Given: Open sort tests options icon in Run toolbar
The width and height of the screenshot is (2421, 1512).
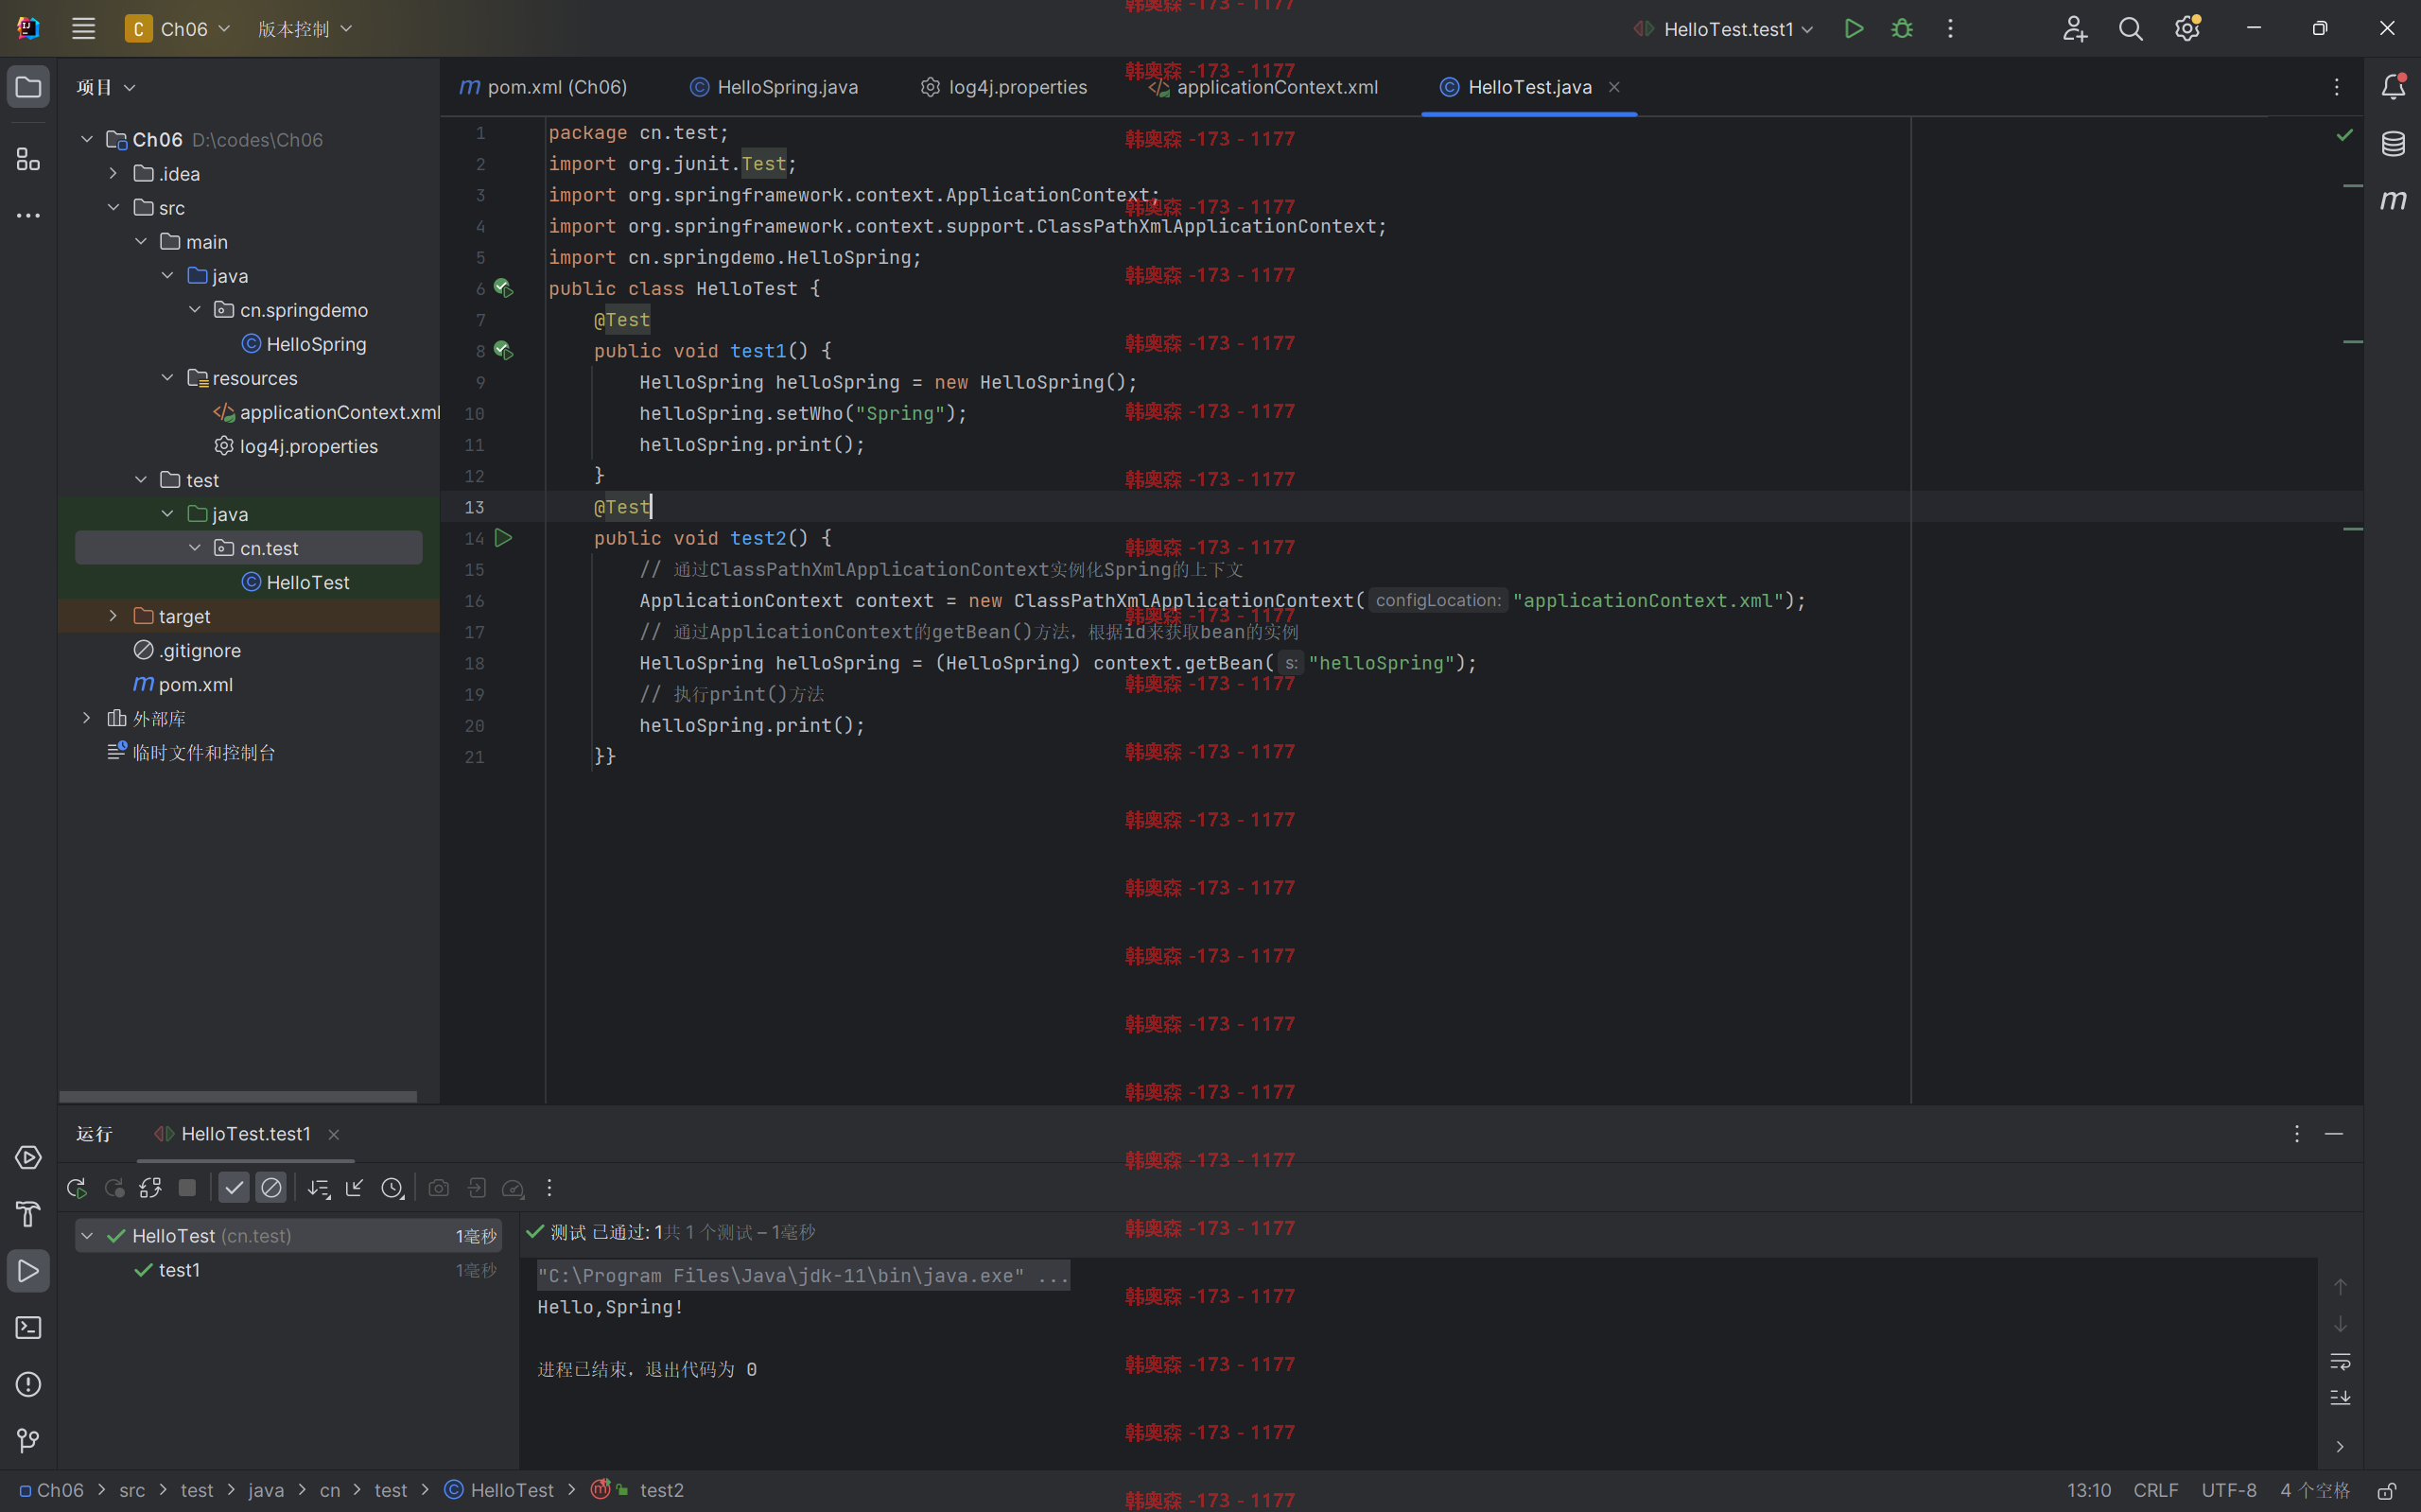Looking at the screenshot, I should 318,1188.
